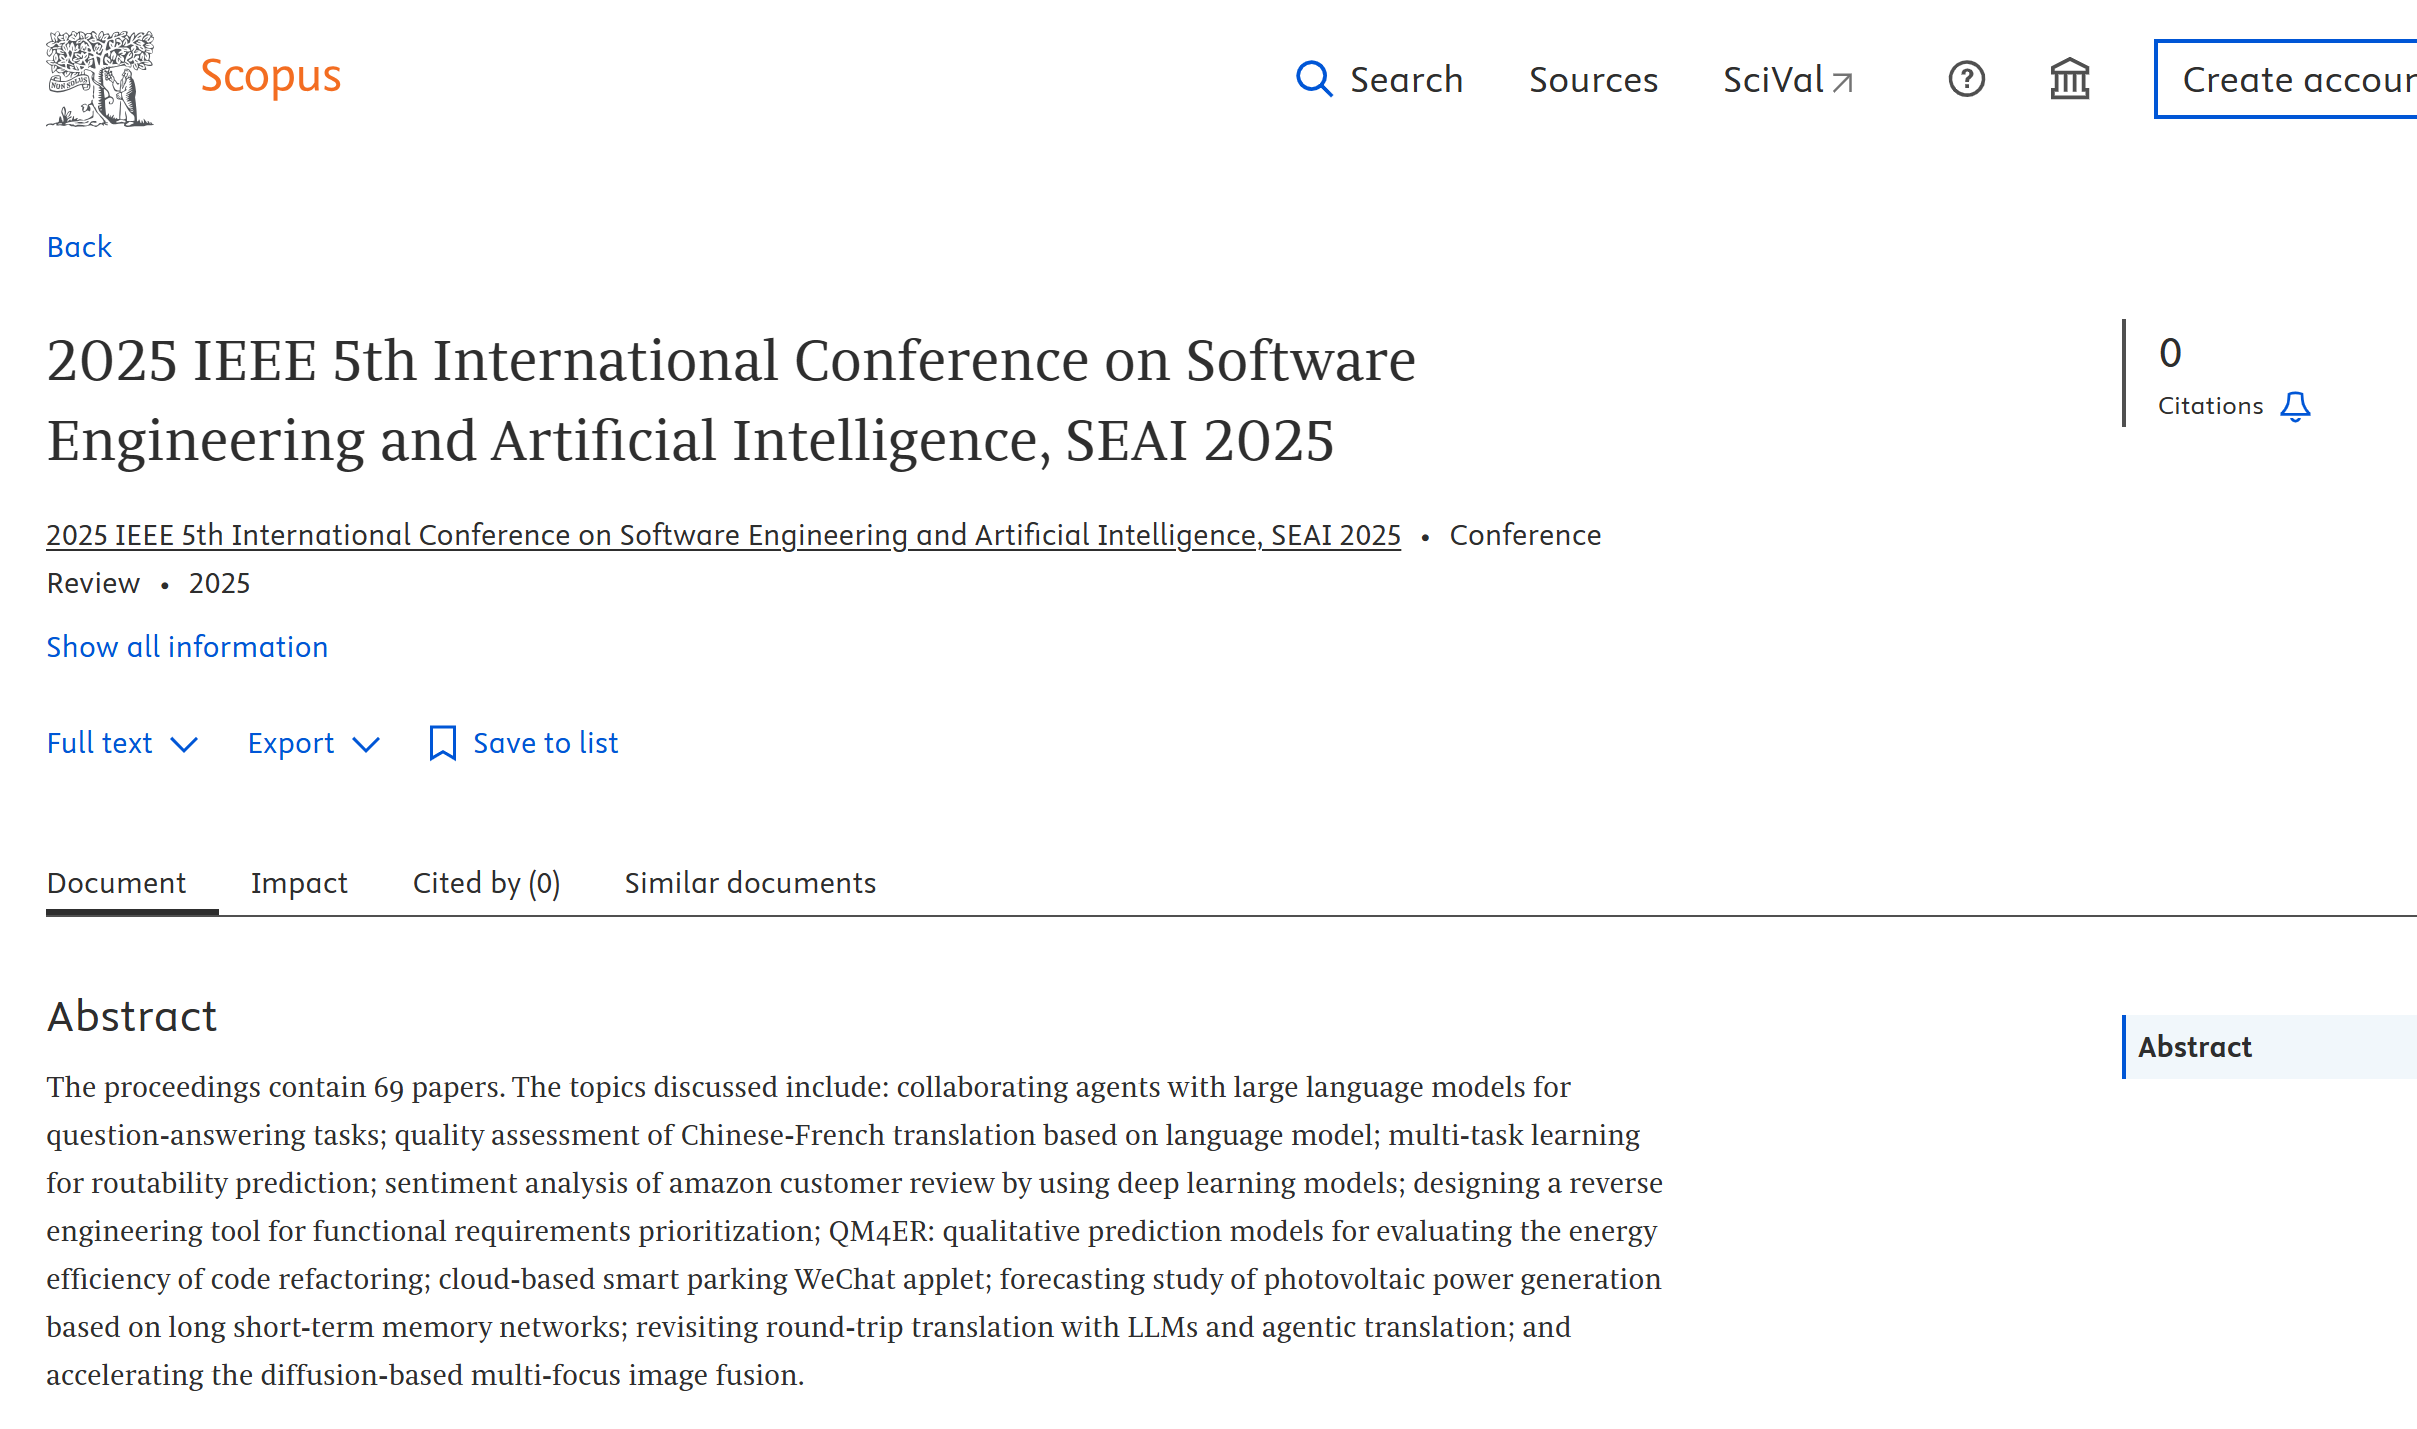Viewport: 2417px width, 1429px height.
Task: Open the Cited by (0) tab
Action: pos(486,883)
